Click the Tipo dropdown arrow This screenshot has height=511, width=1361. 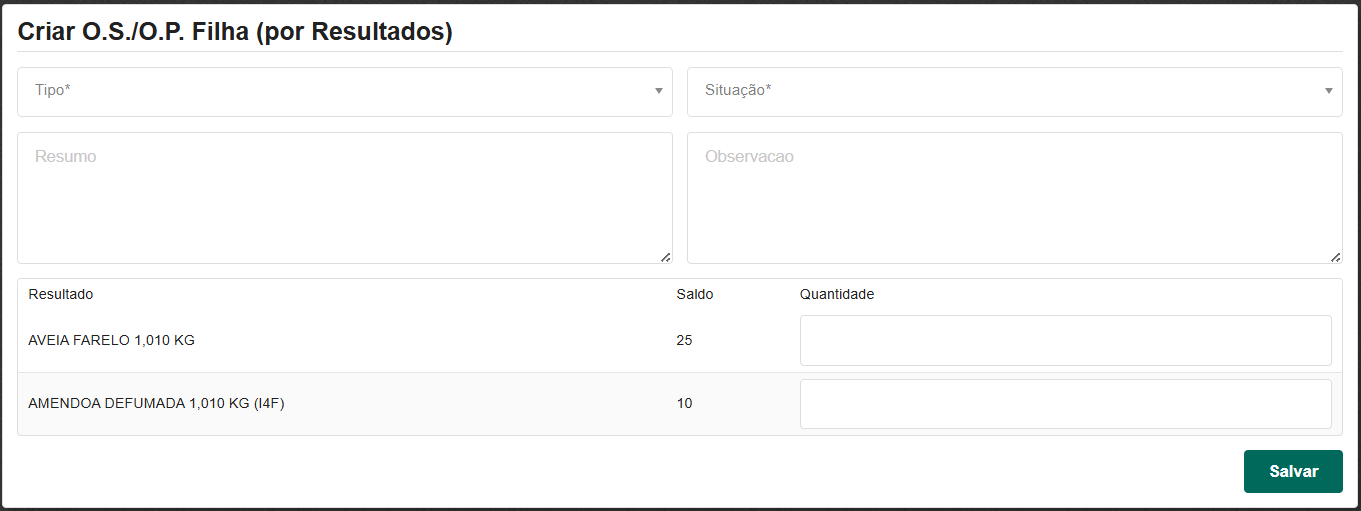tap(658, 91)
